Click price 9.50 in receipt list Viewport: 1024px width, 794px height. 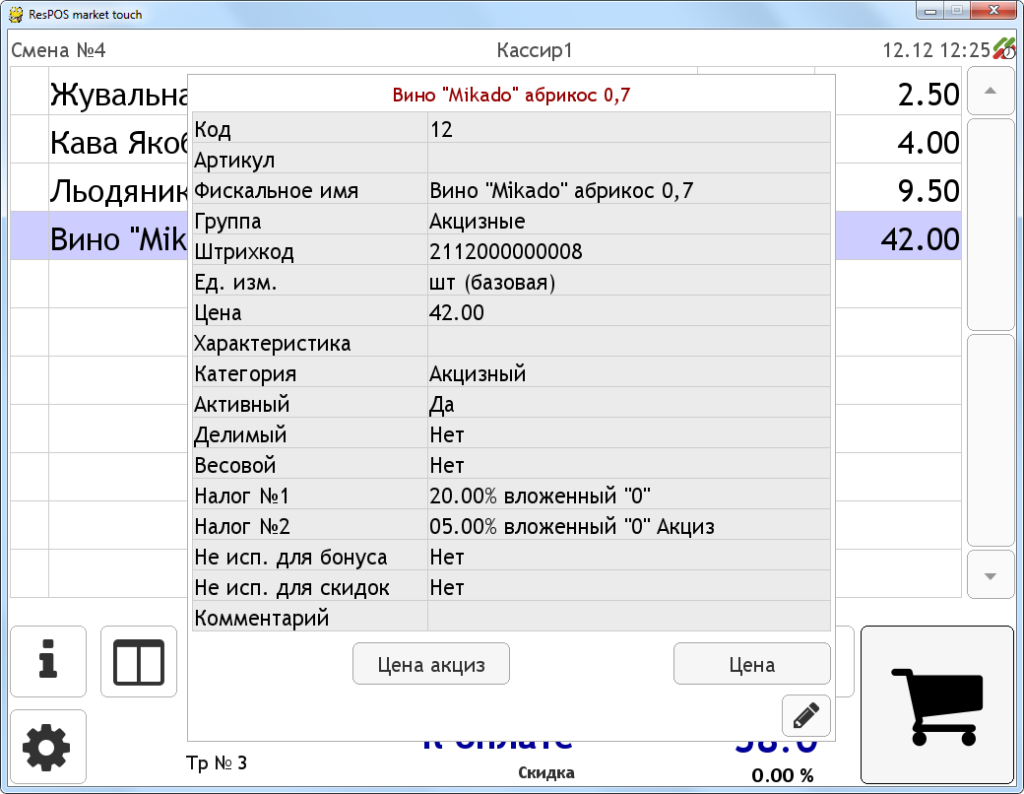928,191
